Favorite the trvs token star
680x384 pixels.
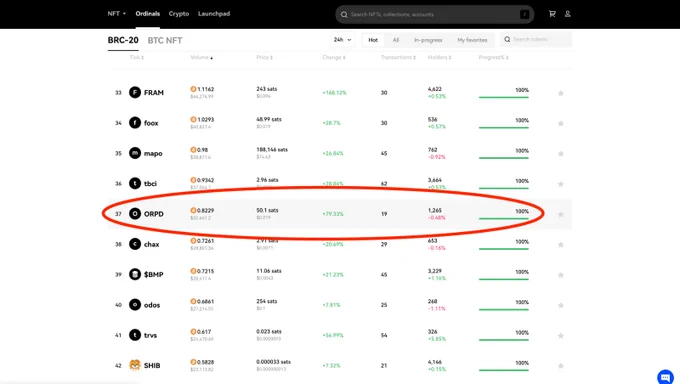(x=561, y=336)
